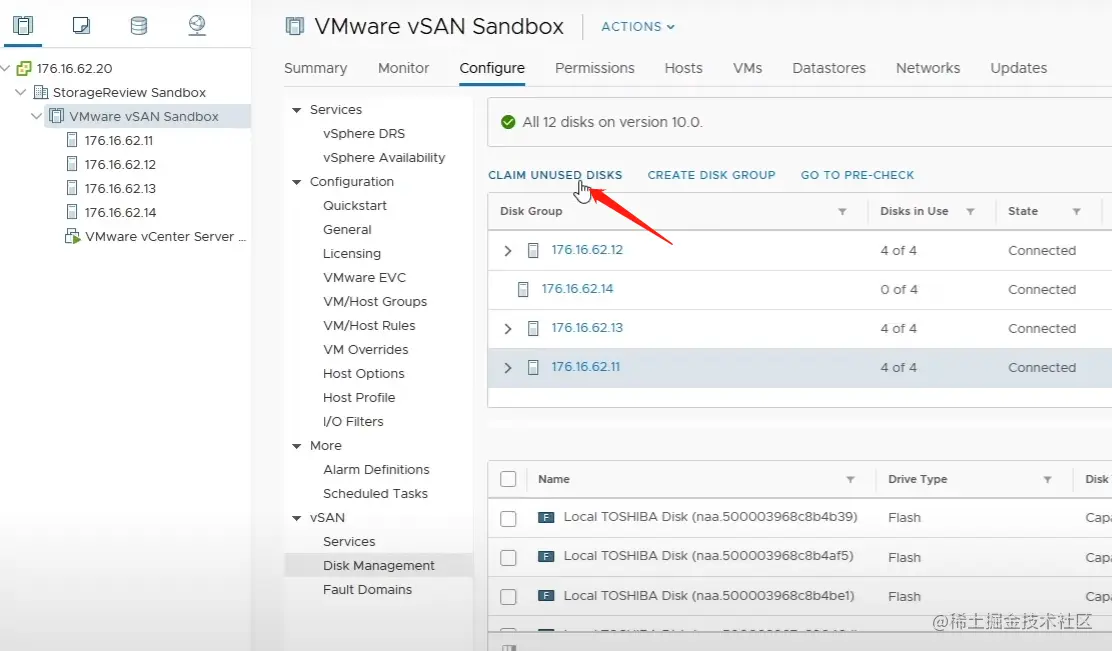
Task: Click the cluster icon beside VMware vSAN Sandbox in tree
Action: pyautogui.click(x=57, y=116)
